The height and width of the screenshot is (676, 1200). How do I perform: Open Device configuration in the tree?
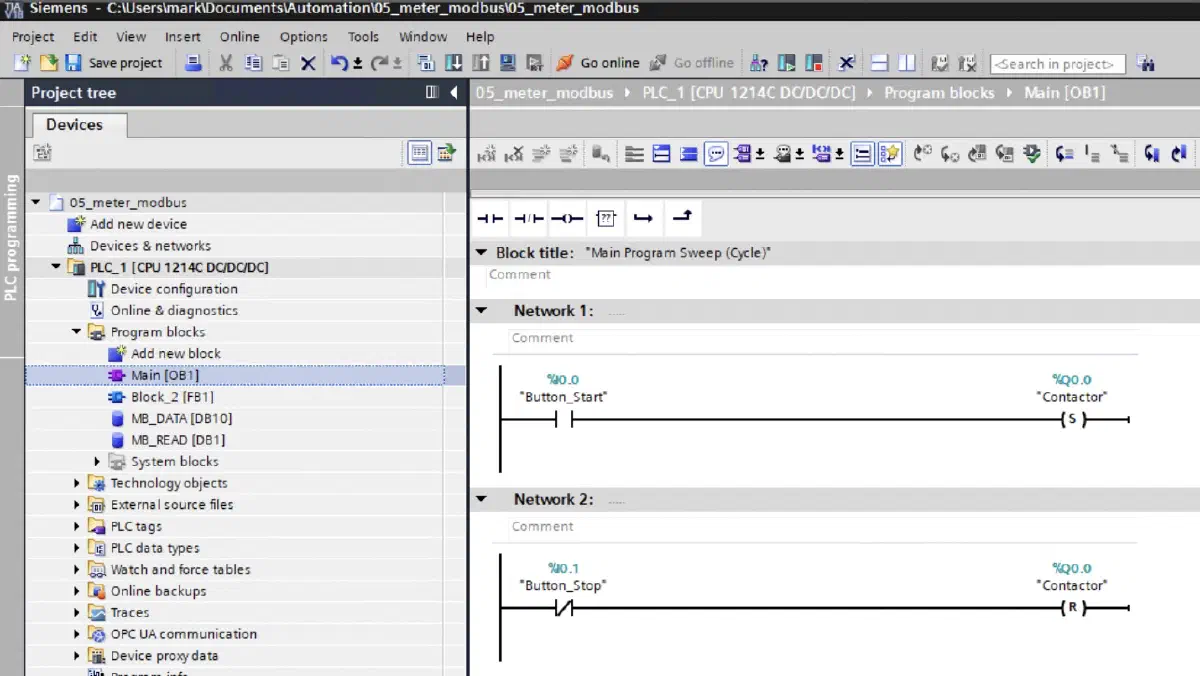(x=163, y=289)
